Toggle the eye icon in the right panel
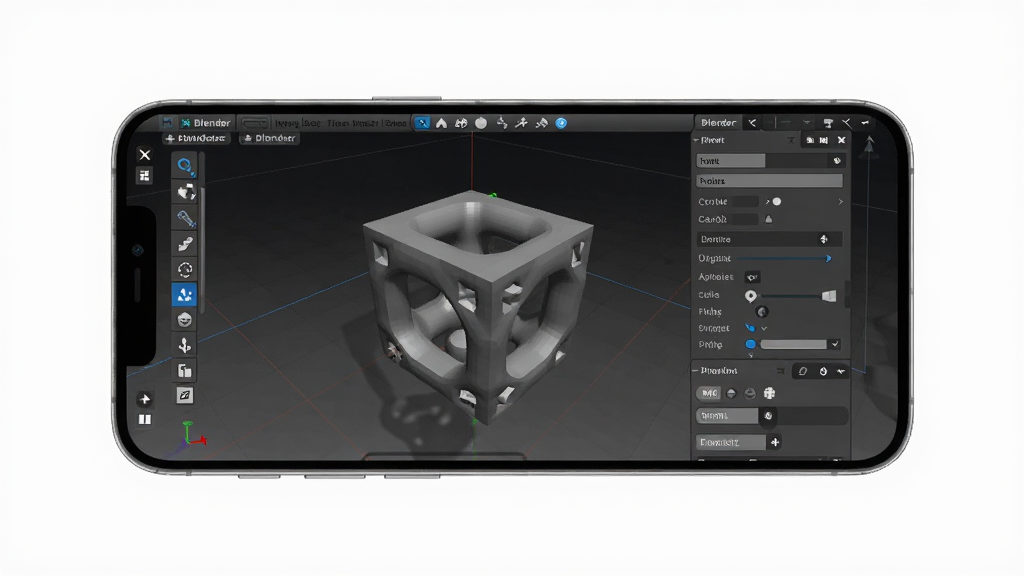1024x576 pixels. click(x=752, y=277)
